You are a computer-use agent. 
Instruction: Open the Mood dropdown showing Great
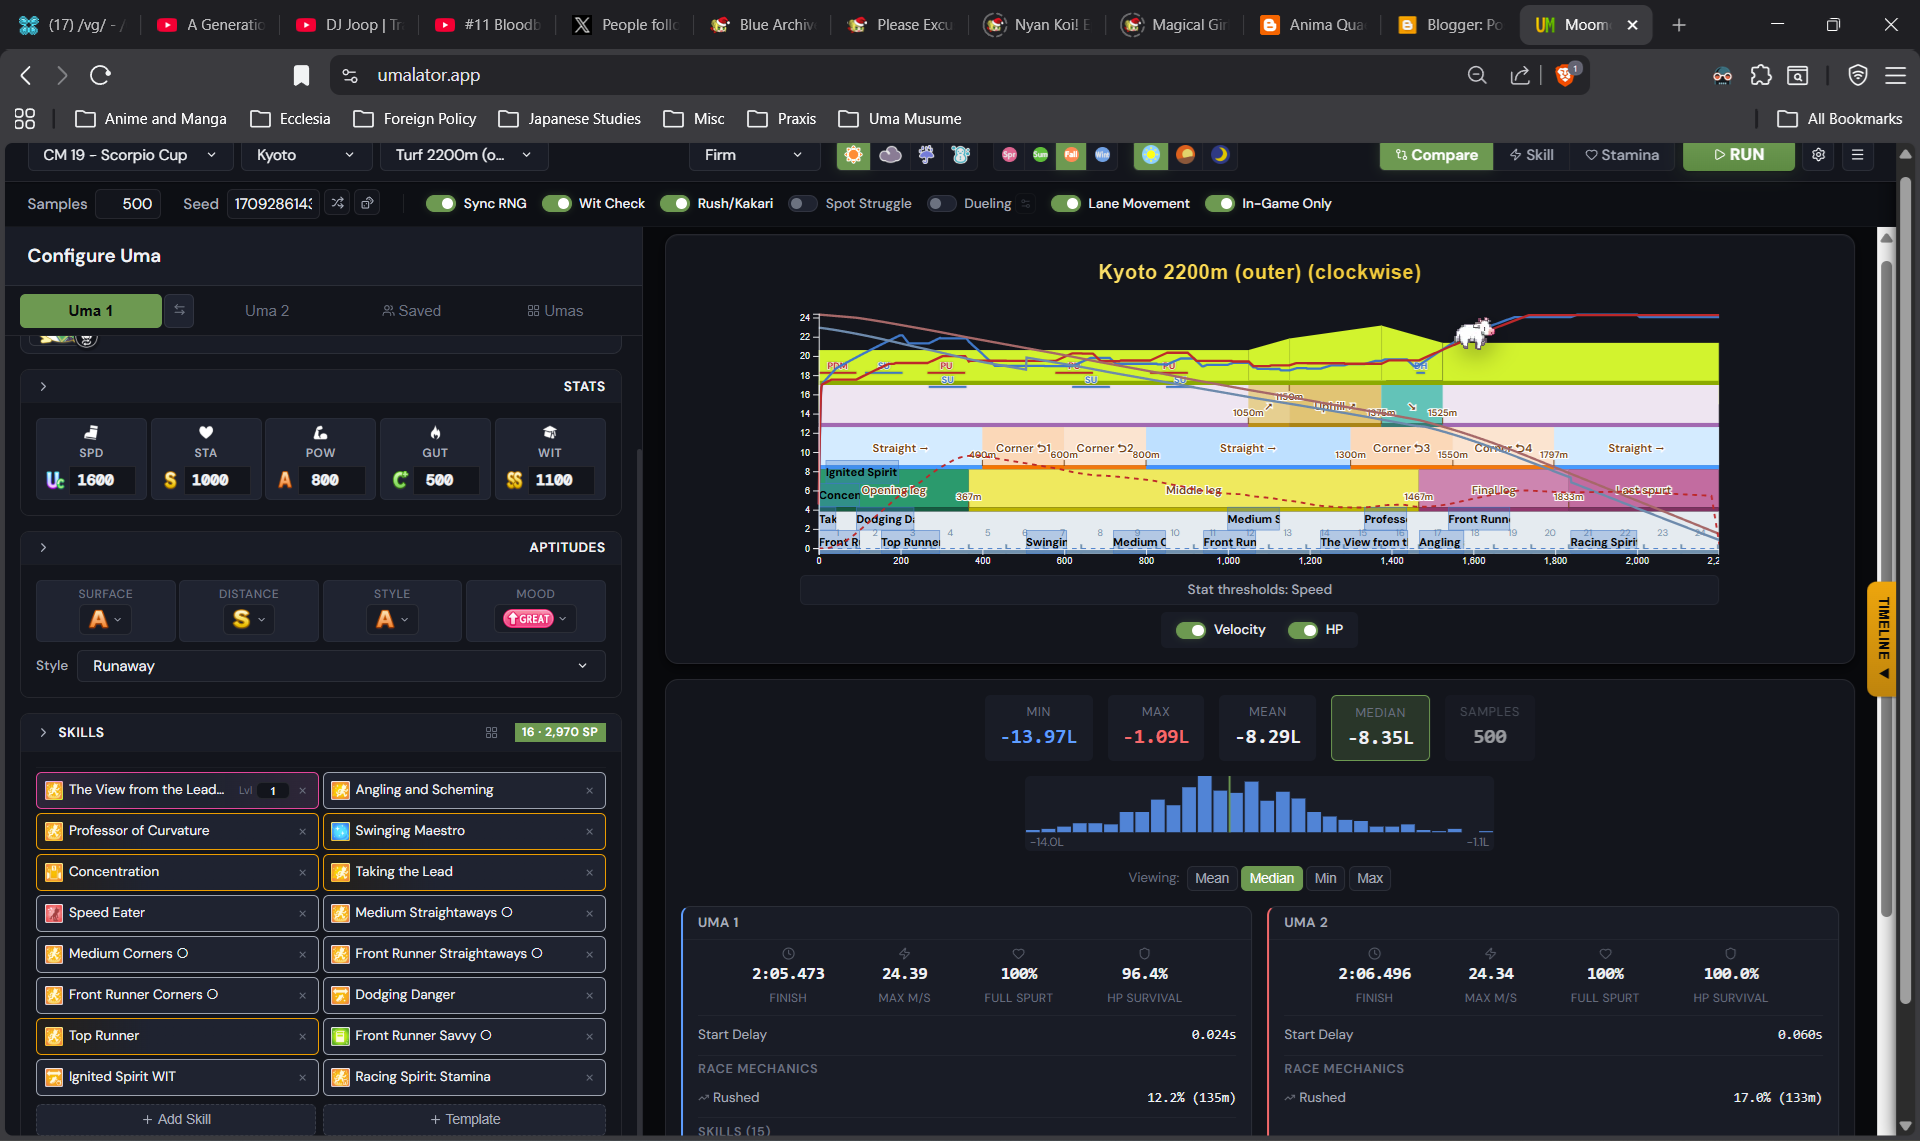click(x=535, y=619)
